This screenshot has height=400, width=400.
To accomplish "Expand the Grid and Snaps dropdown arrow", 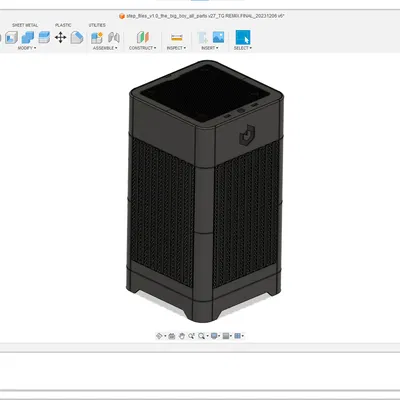I will click(231, 336).
